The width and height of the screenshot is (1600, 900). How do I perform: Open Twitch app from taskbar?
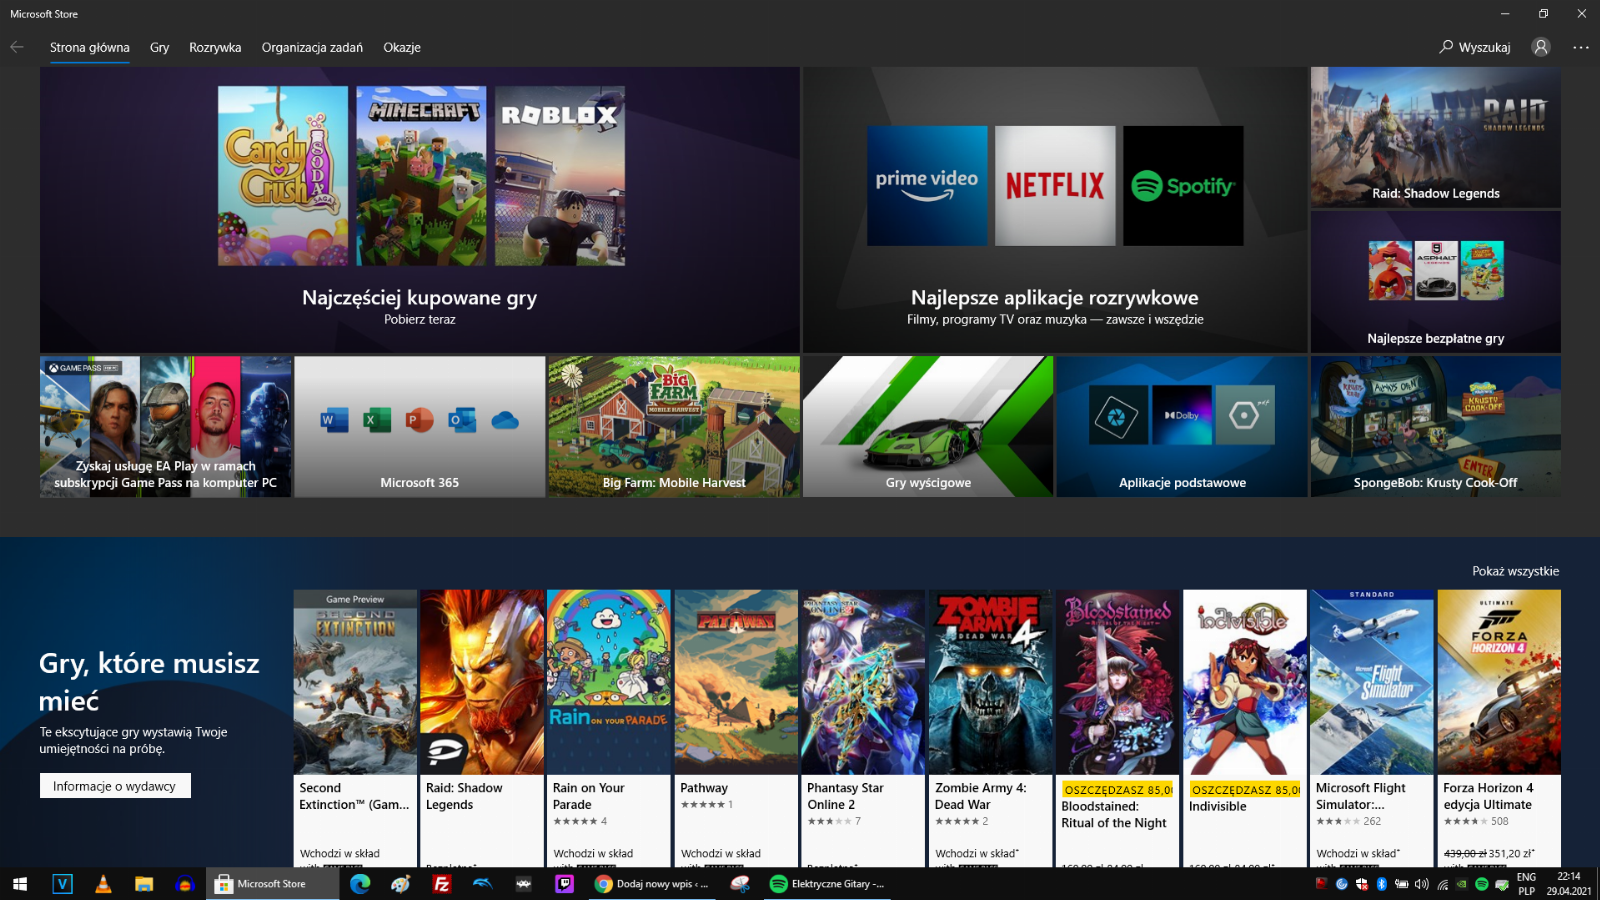pos(564,884)
